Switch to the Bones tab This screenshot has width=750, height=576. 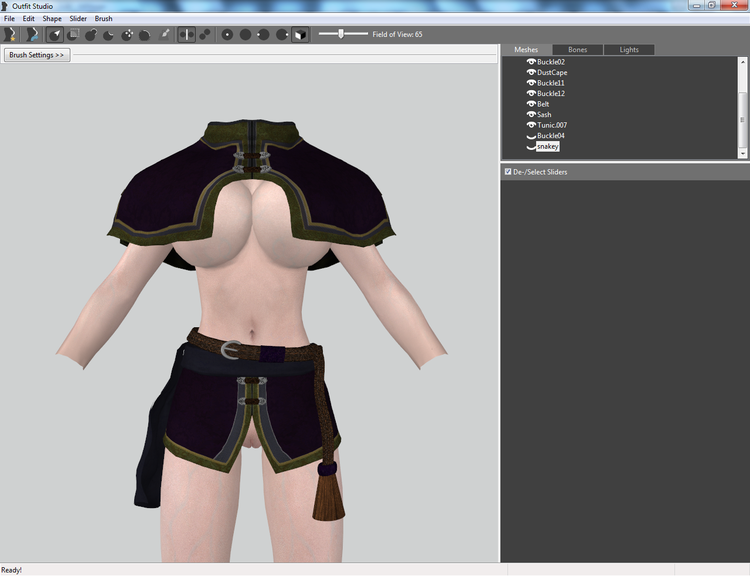(x=577, y=50)
